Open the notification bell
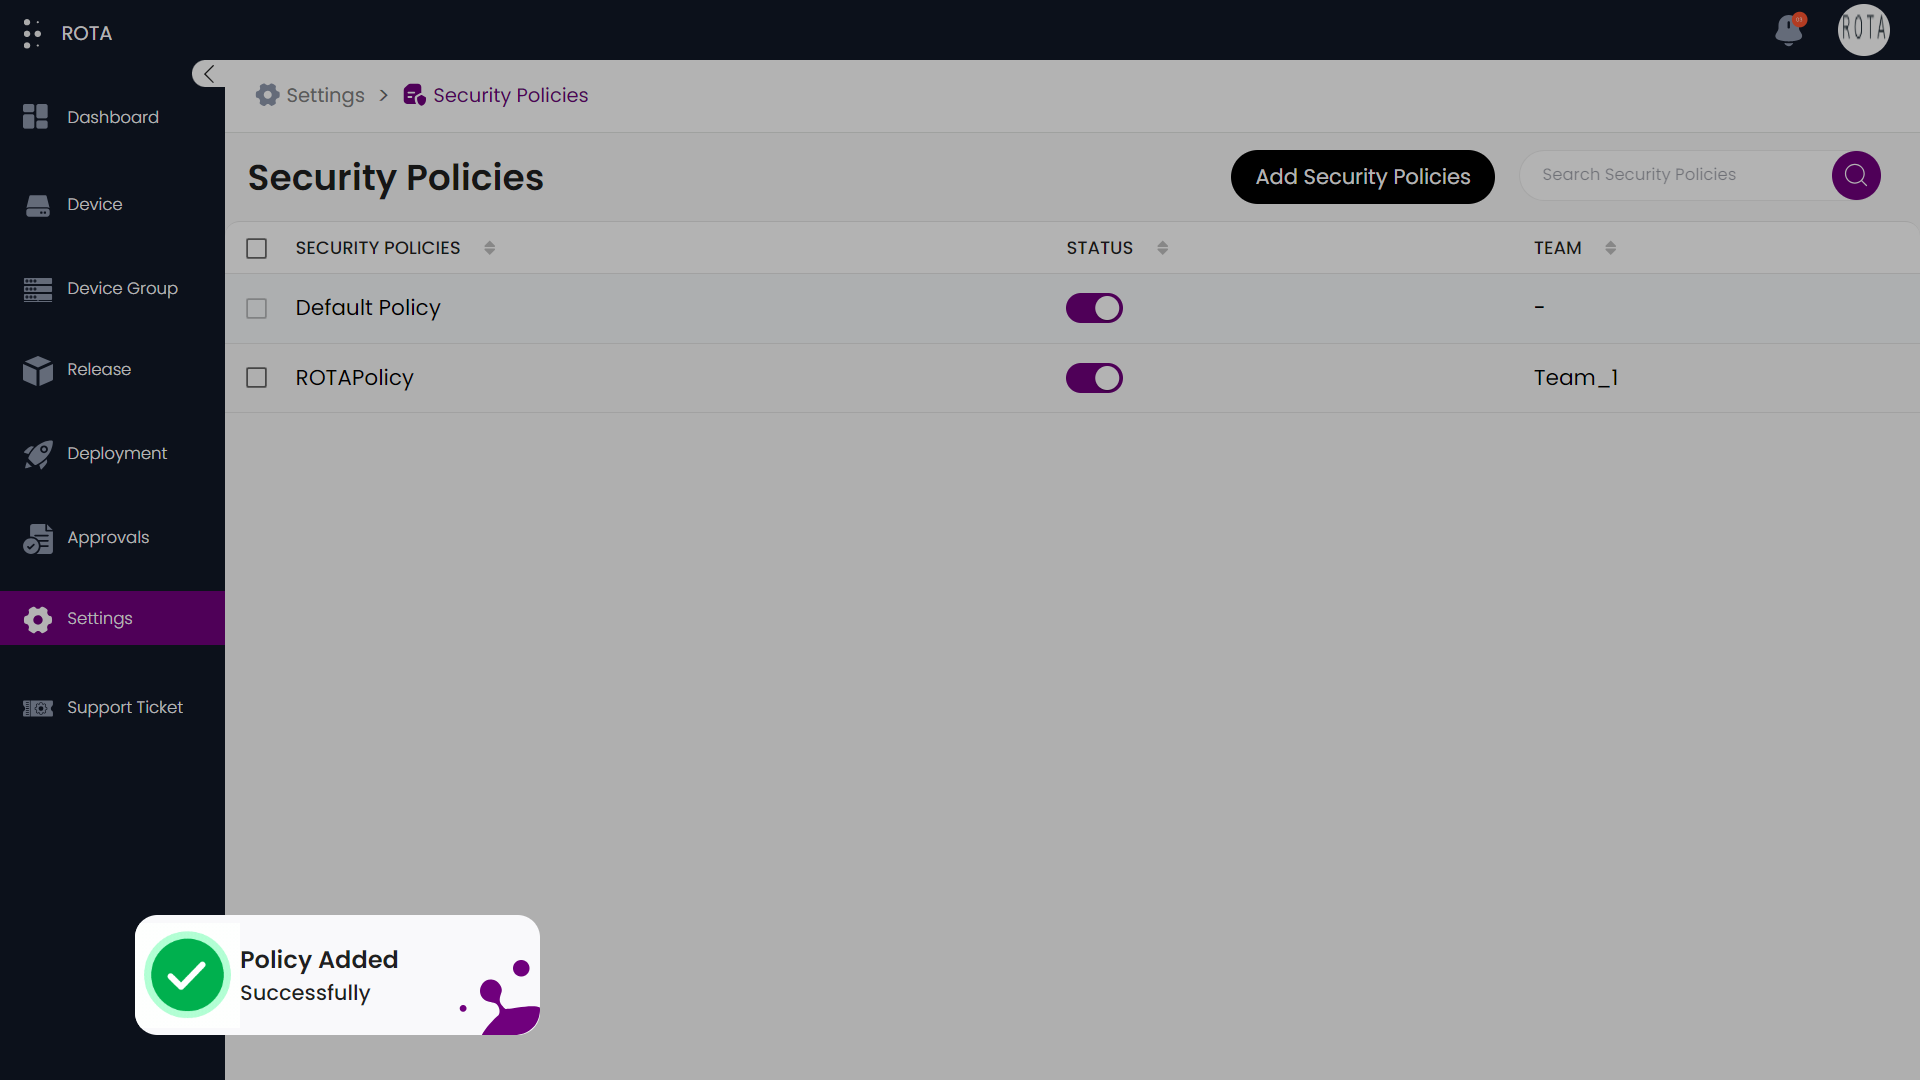The height and width of the screenshot is (1080, 1920). [x=1789, y=30]
